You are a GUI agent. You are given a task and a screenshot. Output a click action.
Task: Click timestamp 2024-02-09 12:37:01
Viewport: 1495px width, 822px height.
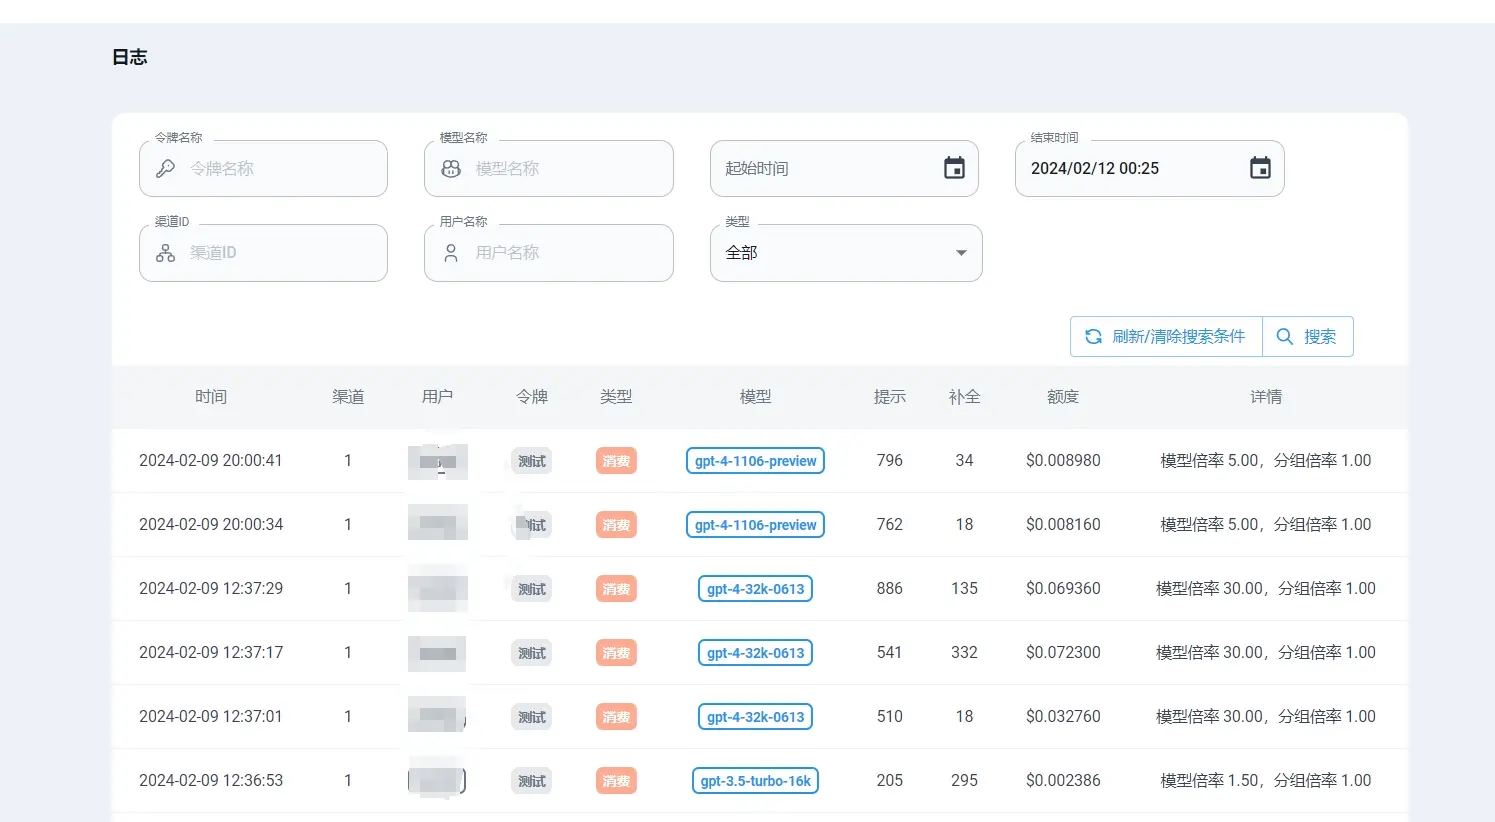211,717
